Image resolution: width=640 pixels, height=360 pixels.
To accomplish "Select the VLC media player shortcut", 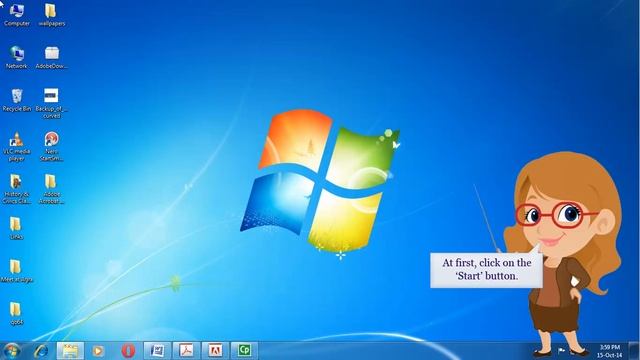I will point(17,147).
